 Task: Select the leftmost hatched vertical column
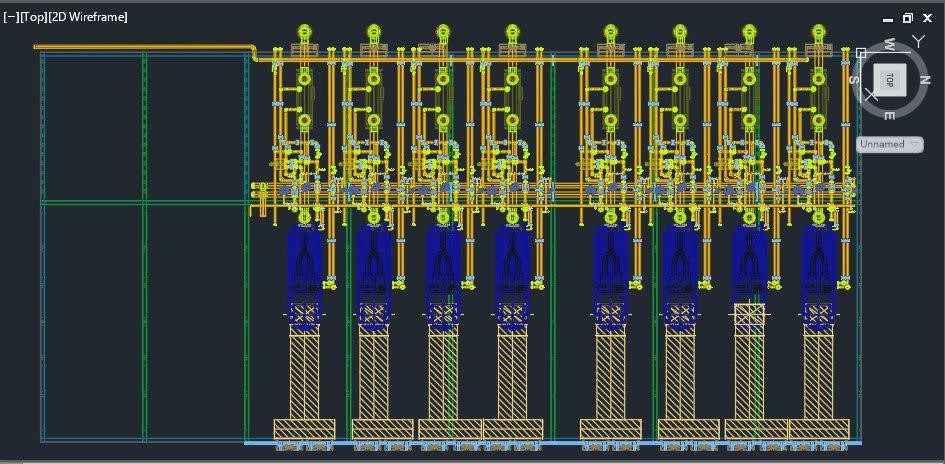point(304,375)
